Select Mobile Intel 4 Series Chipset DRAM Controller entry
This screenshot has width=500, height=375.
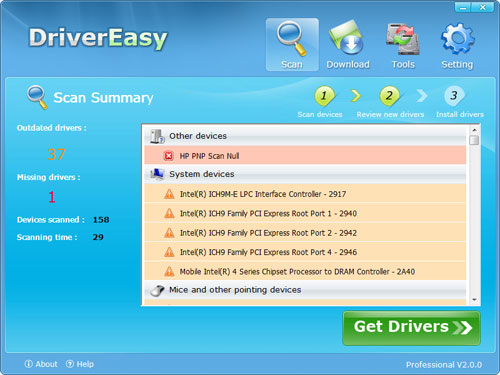[305, 271]
